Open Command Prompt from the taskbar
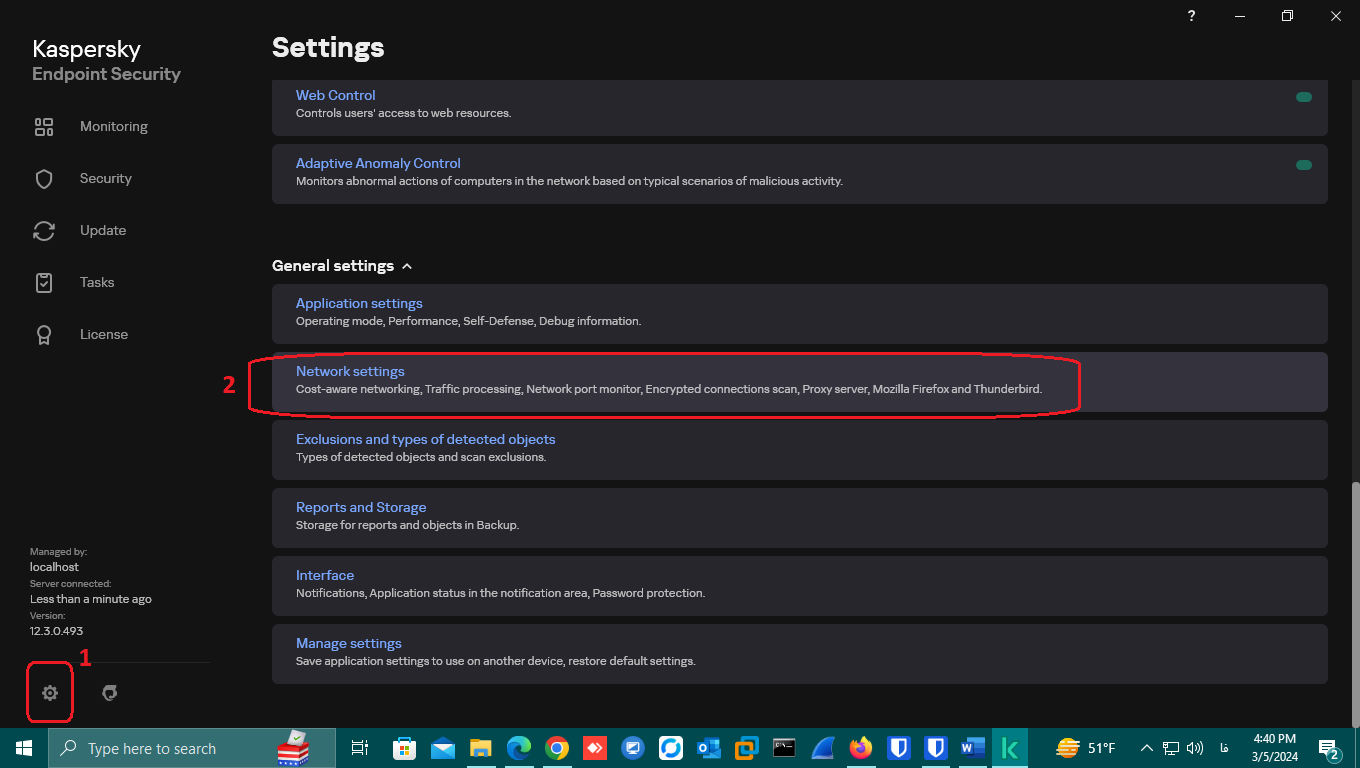The image size is (1360, 768). (784, 748)
